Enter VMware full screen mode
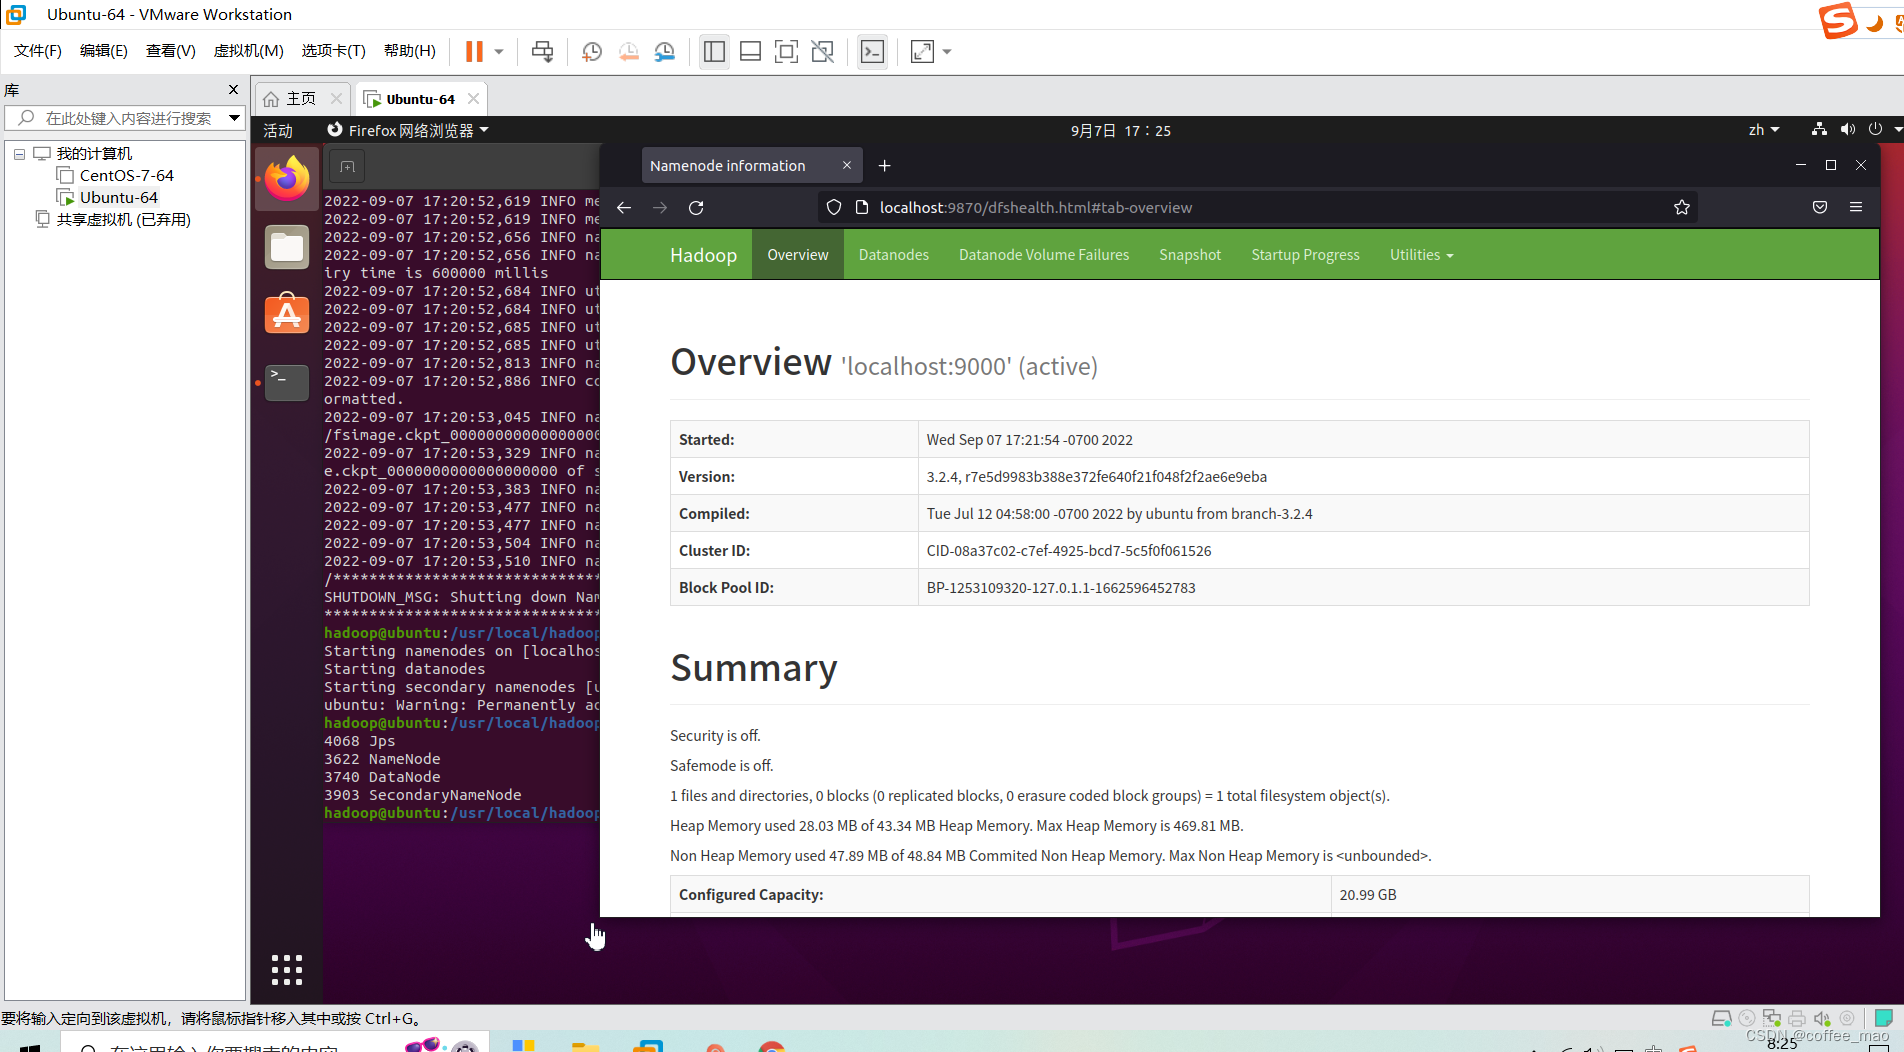The height and width of the screenshot is (1052, 1904). click(x=786, y=51)
